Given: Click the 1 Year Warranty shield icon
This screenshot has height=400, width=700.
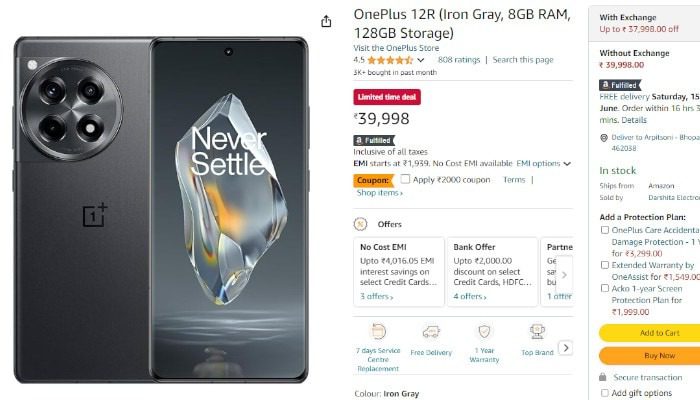Looking at the screenshot, I should (x=484, y=331).
